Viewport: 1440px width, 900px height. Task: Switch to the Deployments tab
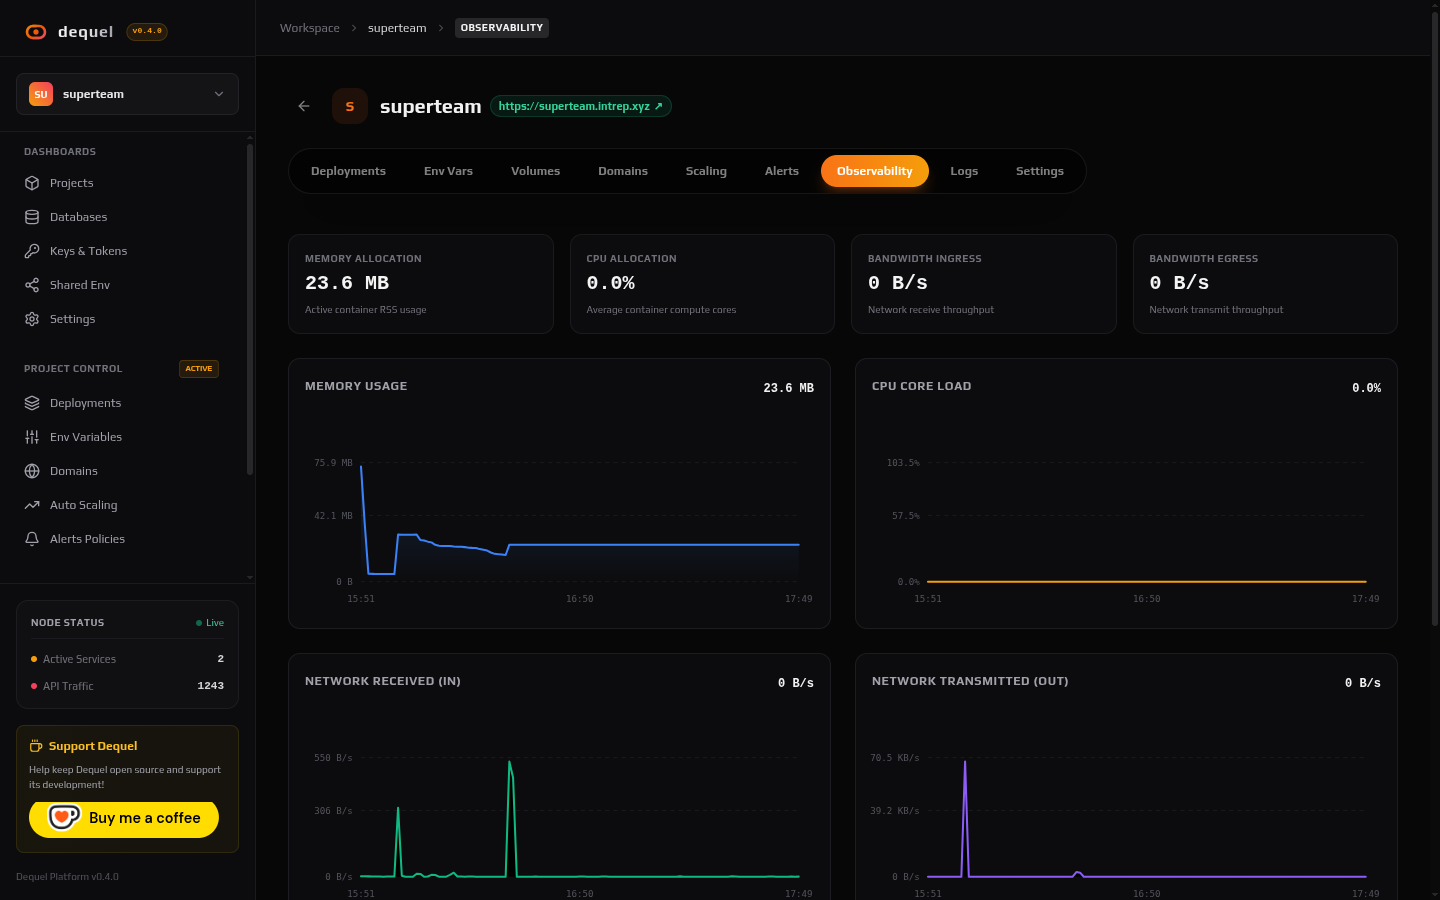(x=348, y=171)
